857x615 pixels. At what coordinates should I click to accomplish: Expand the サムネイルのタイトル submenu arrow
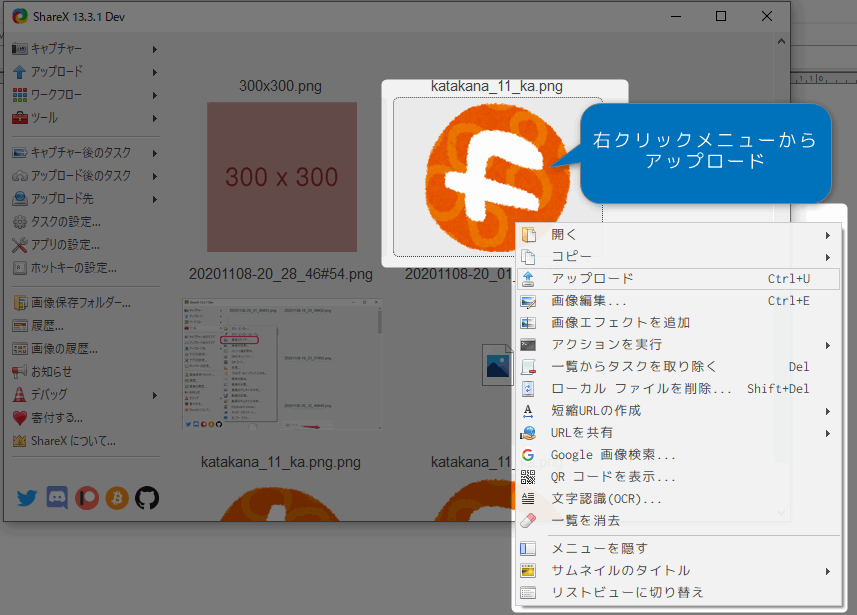tap(828, 571)
